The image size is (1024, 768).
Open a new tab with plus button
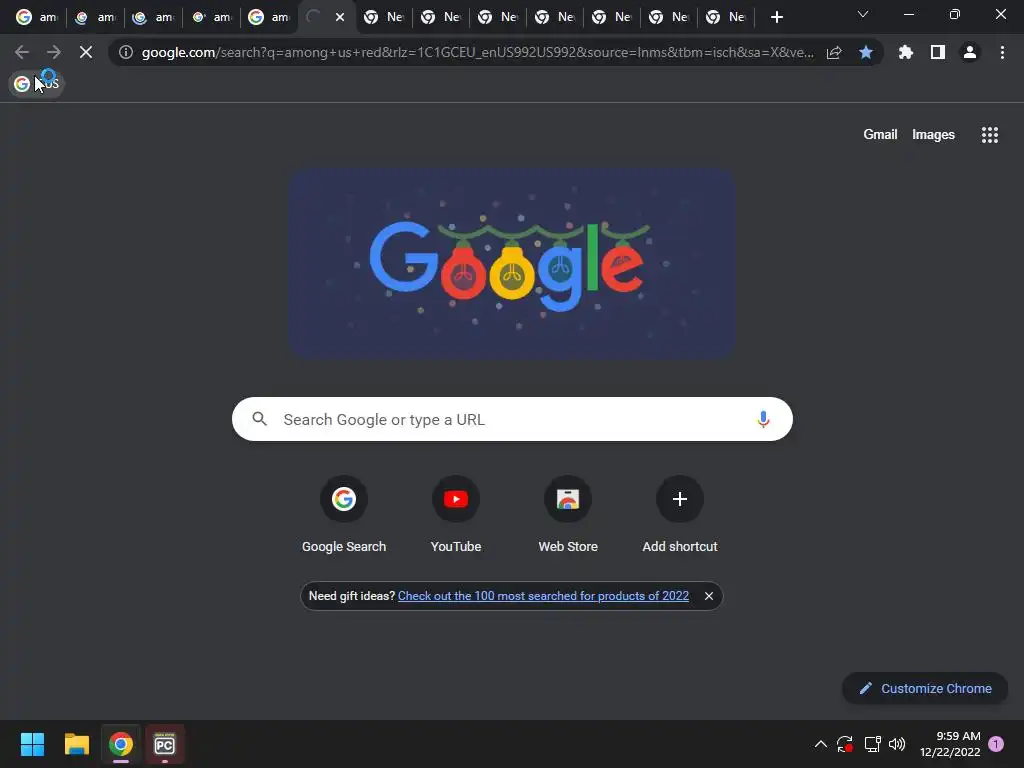click(776, 17)
